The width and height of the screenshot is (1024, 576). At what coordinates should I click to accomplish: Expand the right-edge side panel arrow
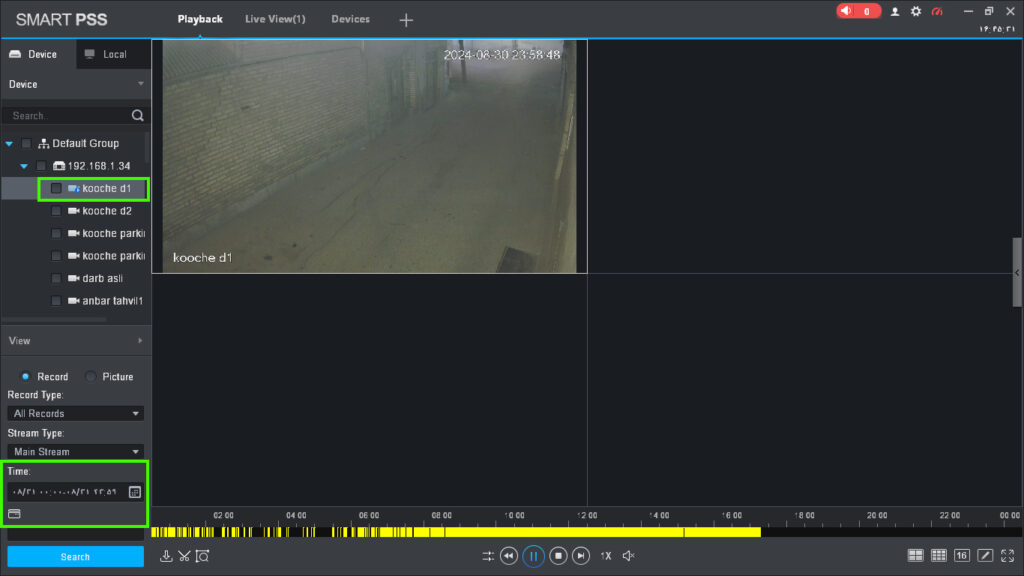(x=1017, y=272)
